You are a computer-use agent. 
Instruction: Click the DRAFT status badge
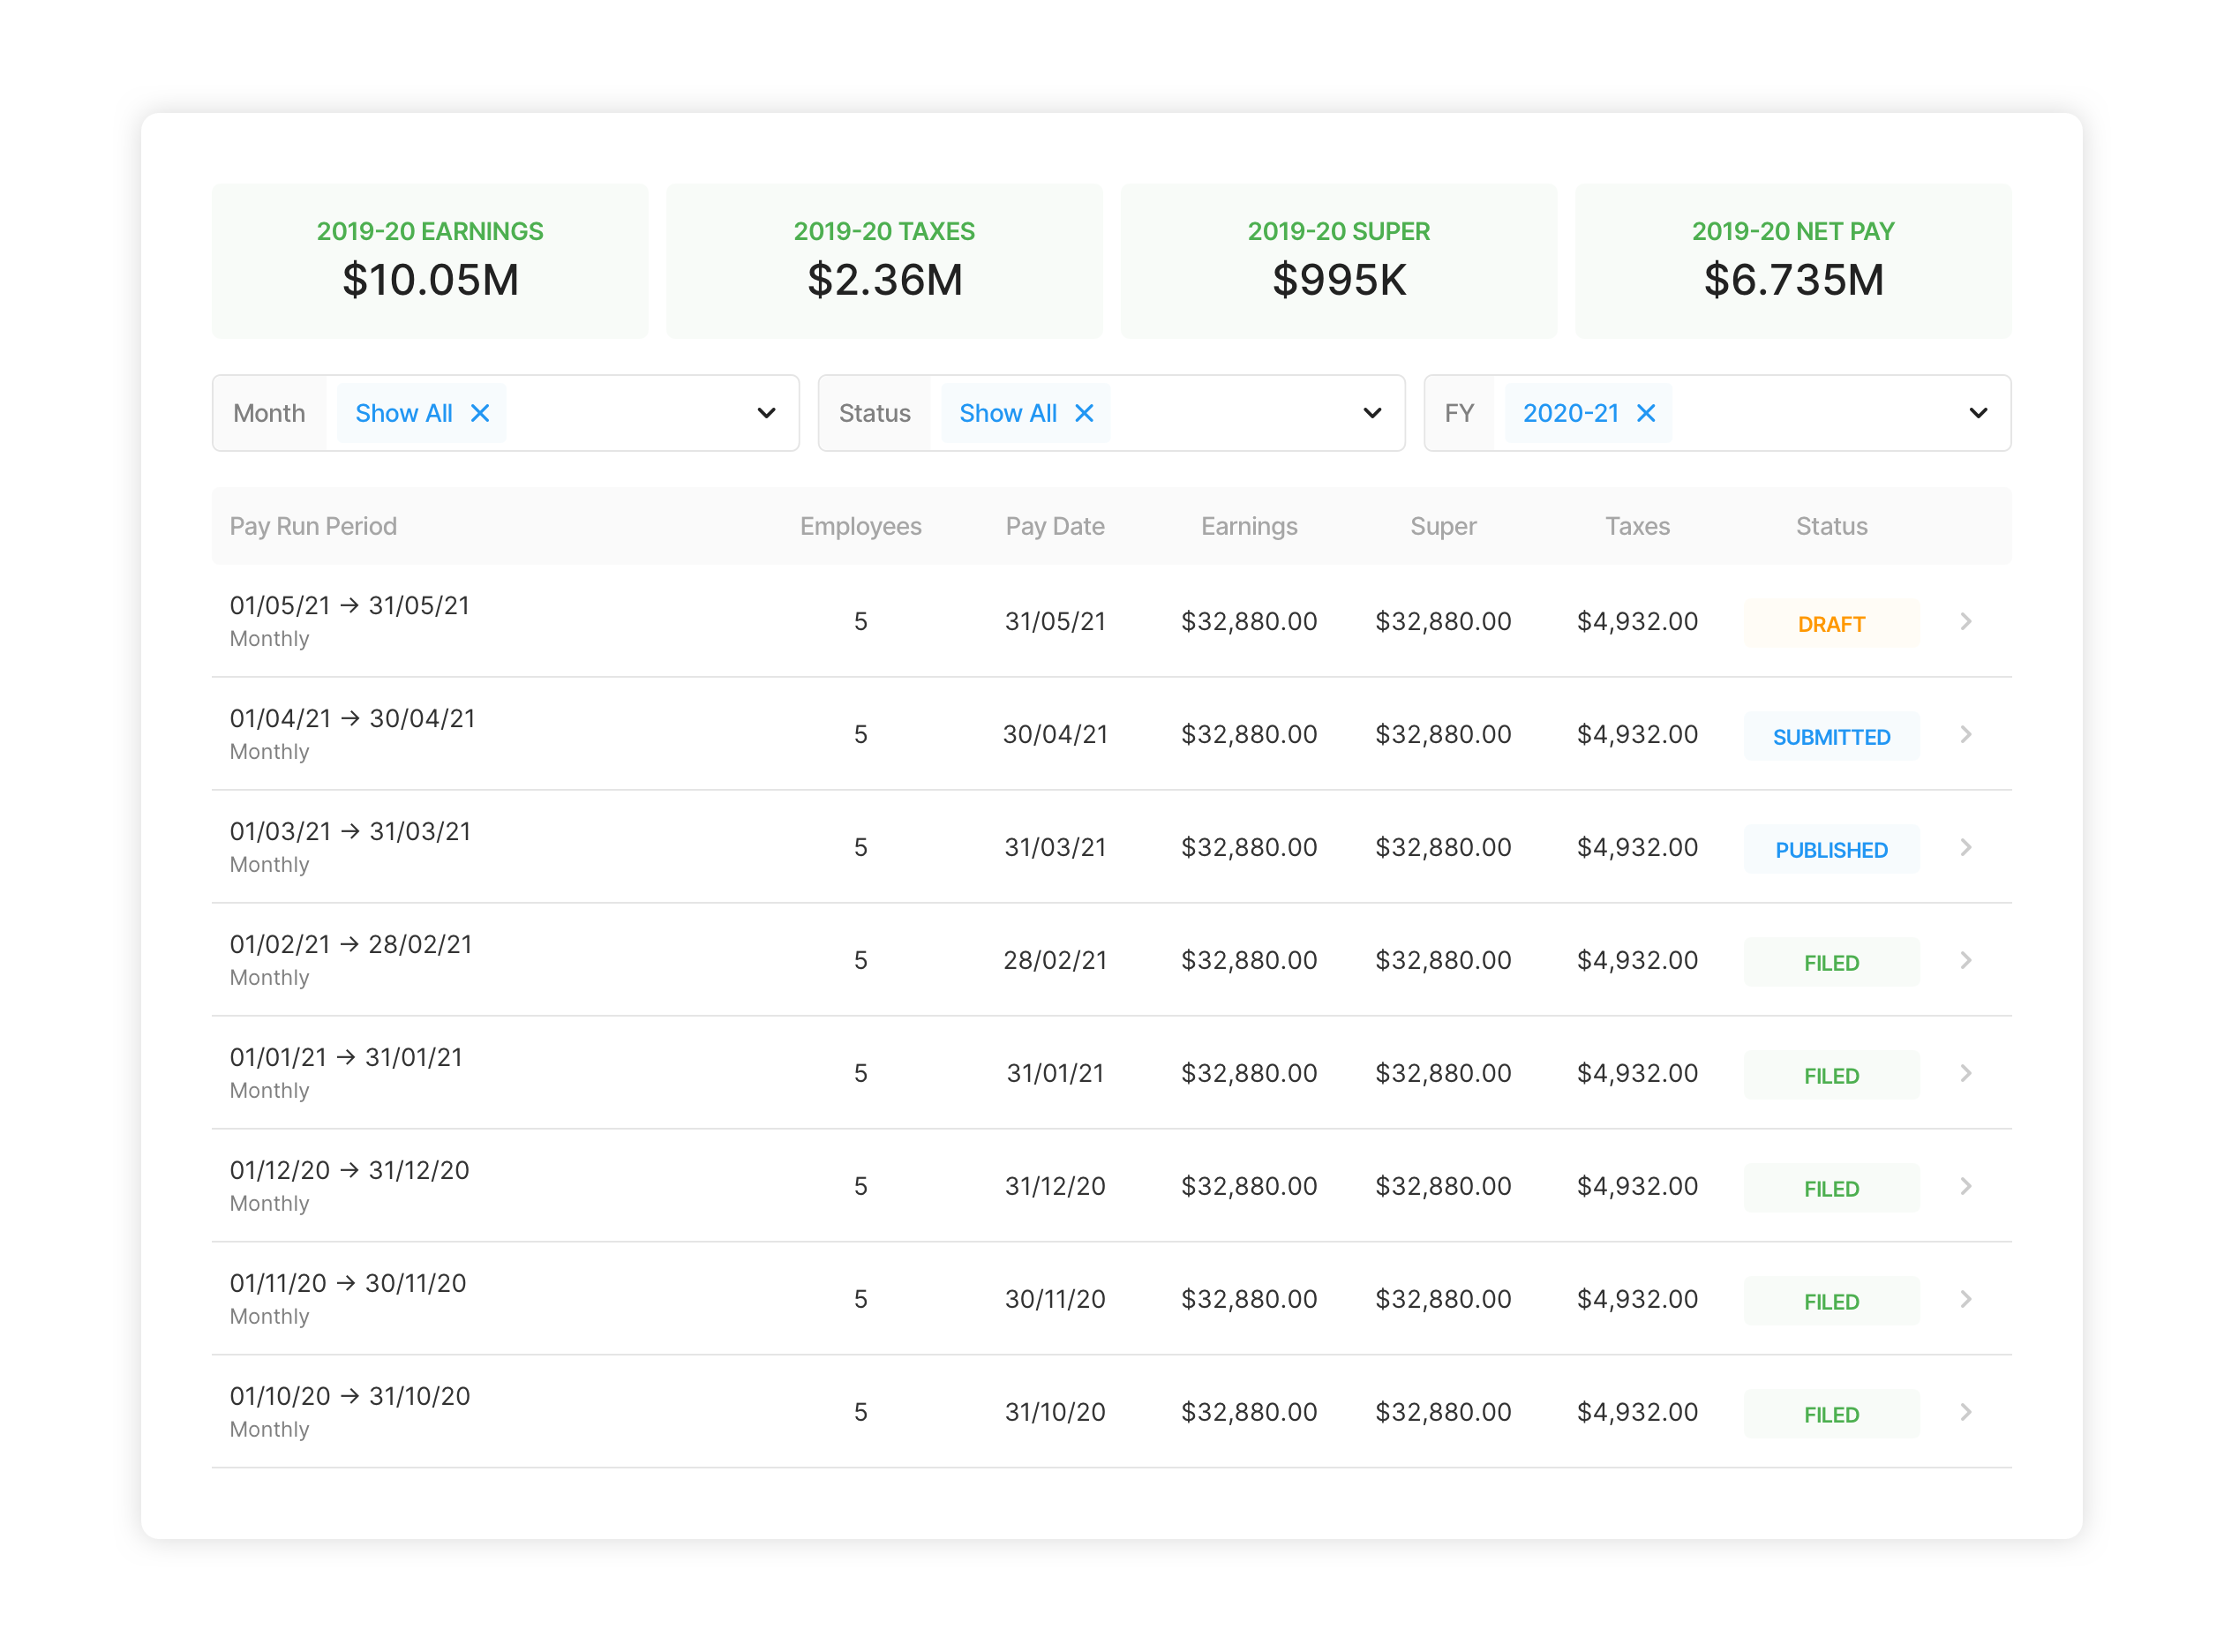tap(1830, 624)
